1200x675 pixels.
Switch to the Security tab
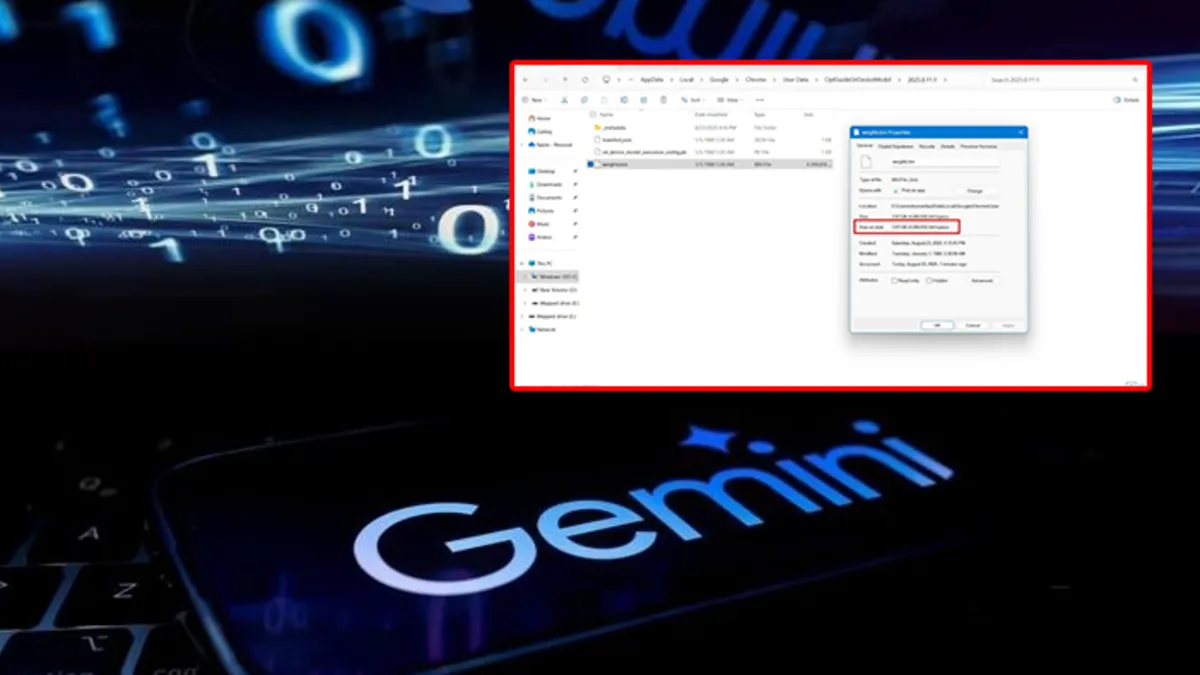(927, 146)
